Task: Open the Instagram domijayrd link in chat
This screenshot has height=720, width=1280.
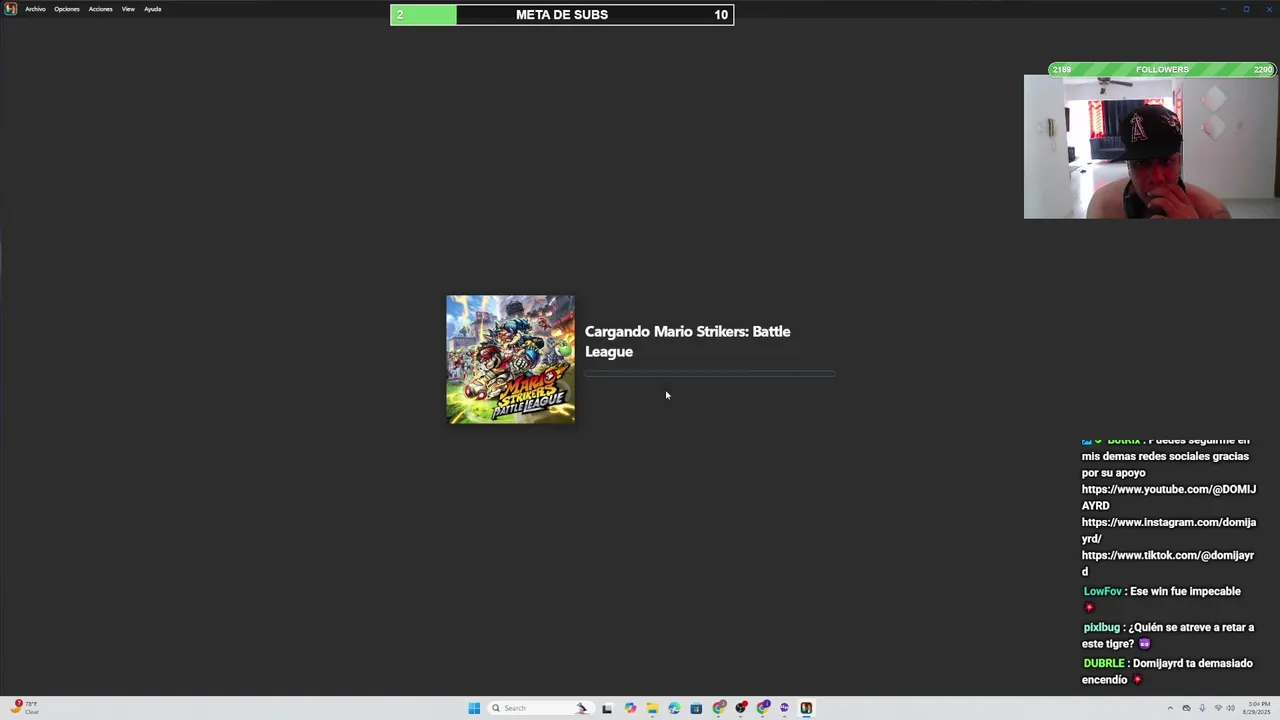Action: 1168,530
